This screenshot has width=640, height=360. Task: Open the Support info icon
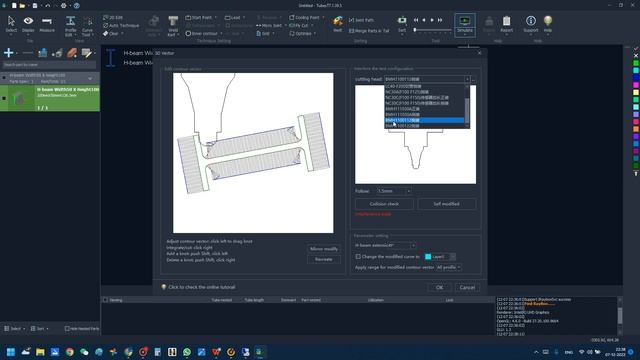tap(531, 24)
